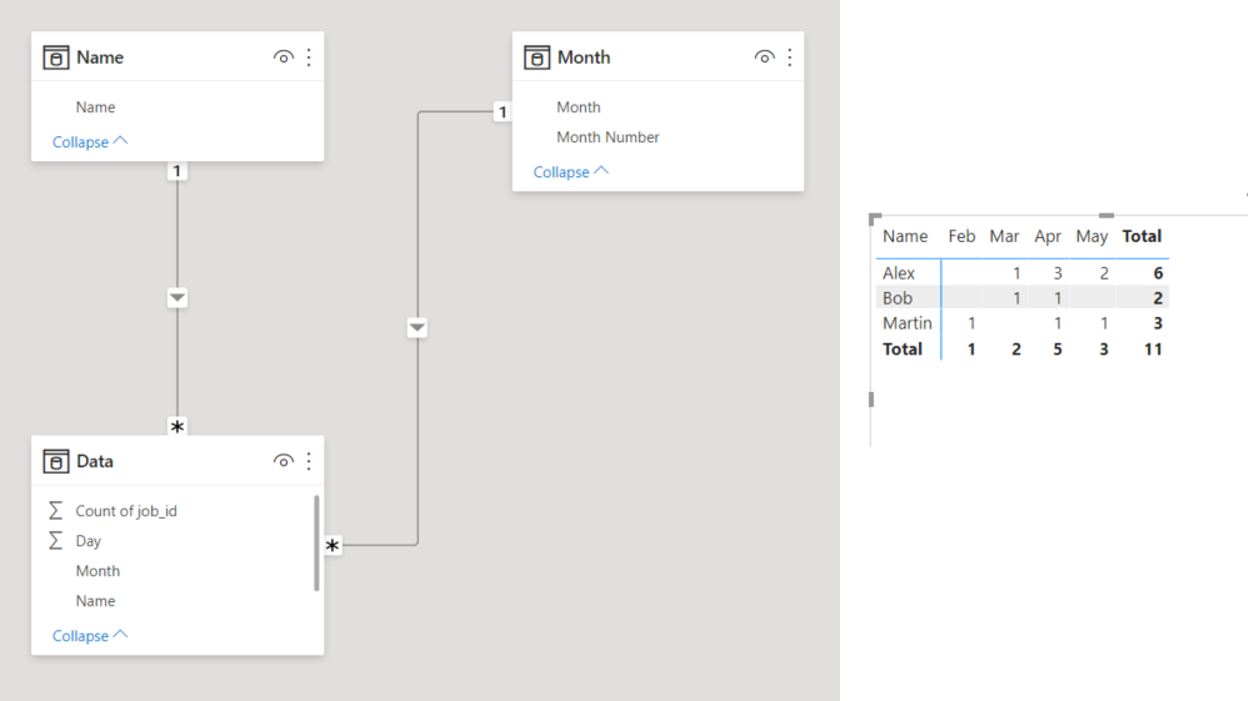This screenshot has width=1248, height=701.
Task: Select Day field in Data table
Action: coord(88,541)
